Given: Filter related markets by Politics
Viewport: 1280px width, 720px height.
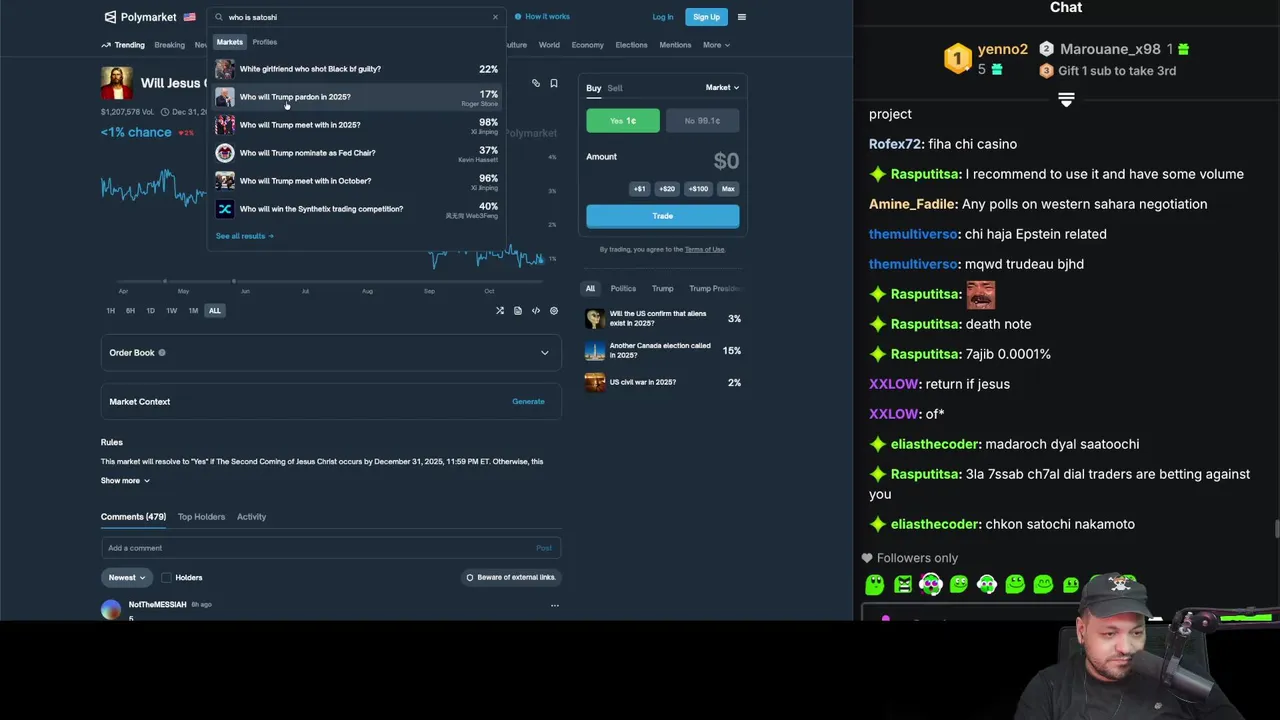Looking at the screenshot, I should (x=623, y=289).
